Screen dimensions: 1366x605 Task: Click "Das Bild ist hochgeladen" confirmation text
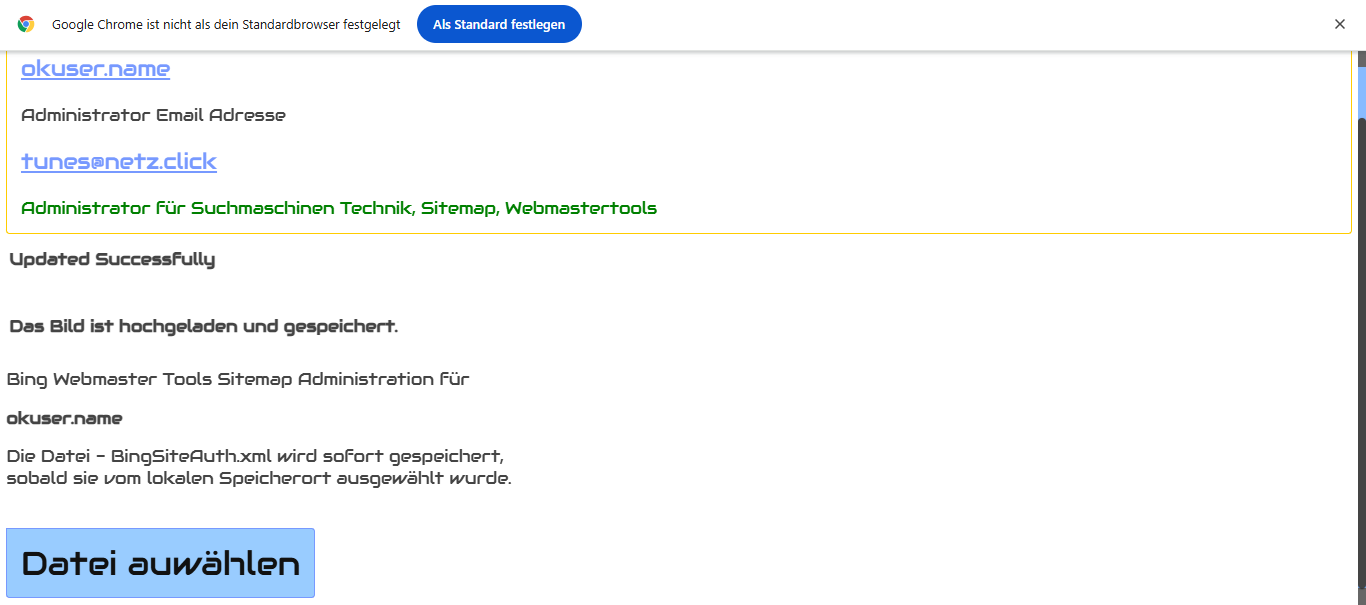(x=204, y=327)
